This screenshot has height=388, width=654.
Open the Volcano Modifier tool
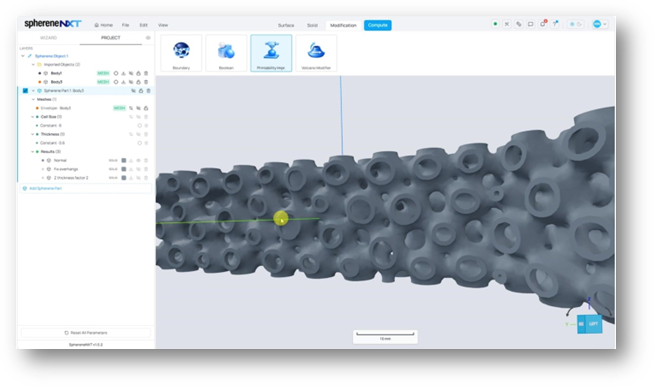(316, 53)
